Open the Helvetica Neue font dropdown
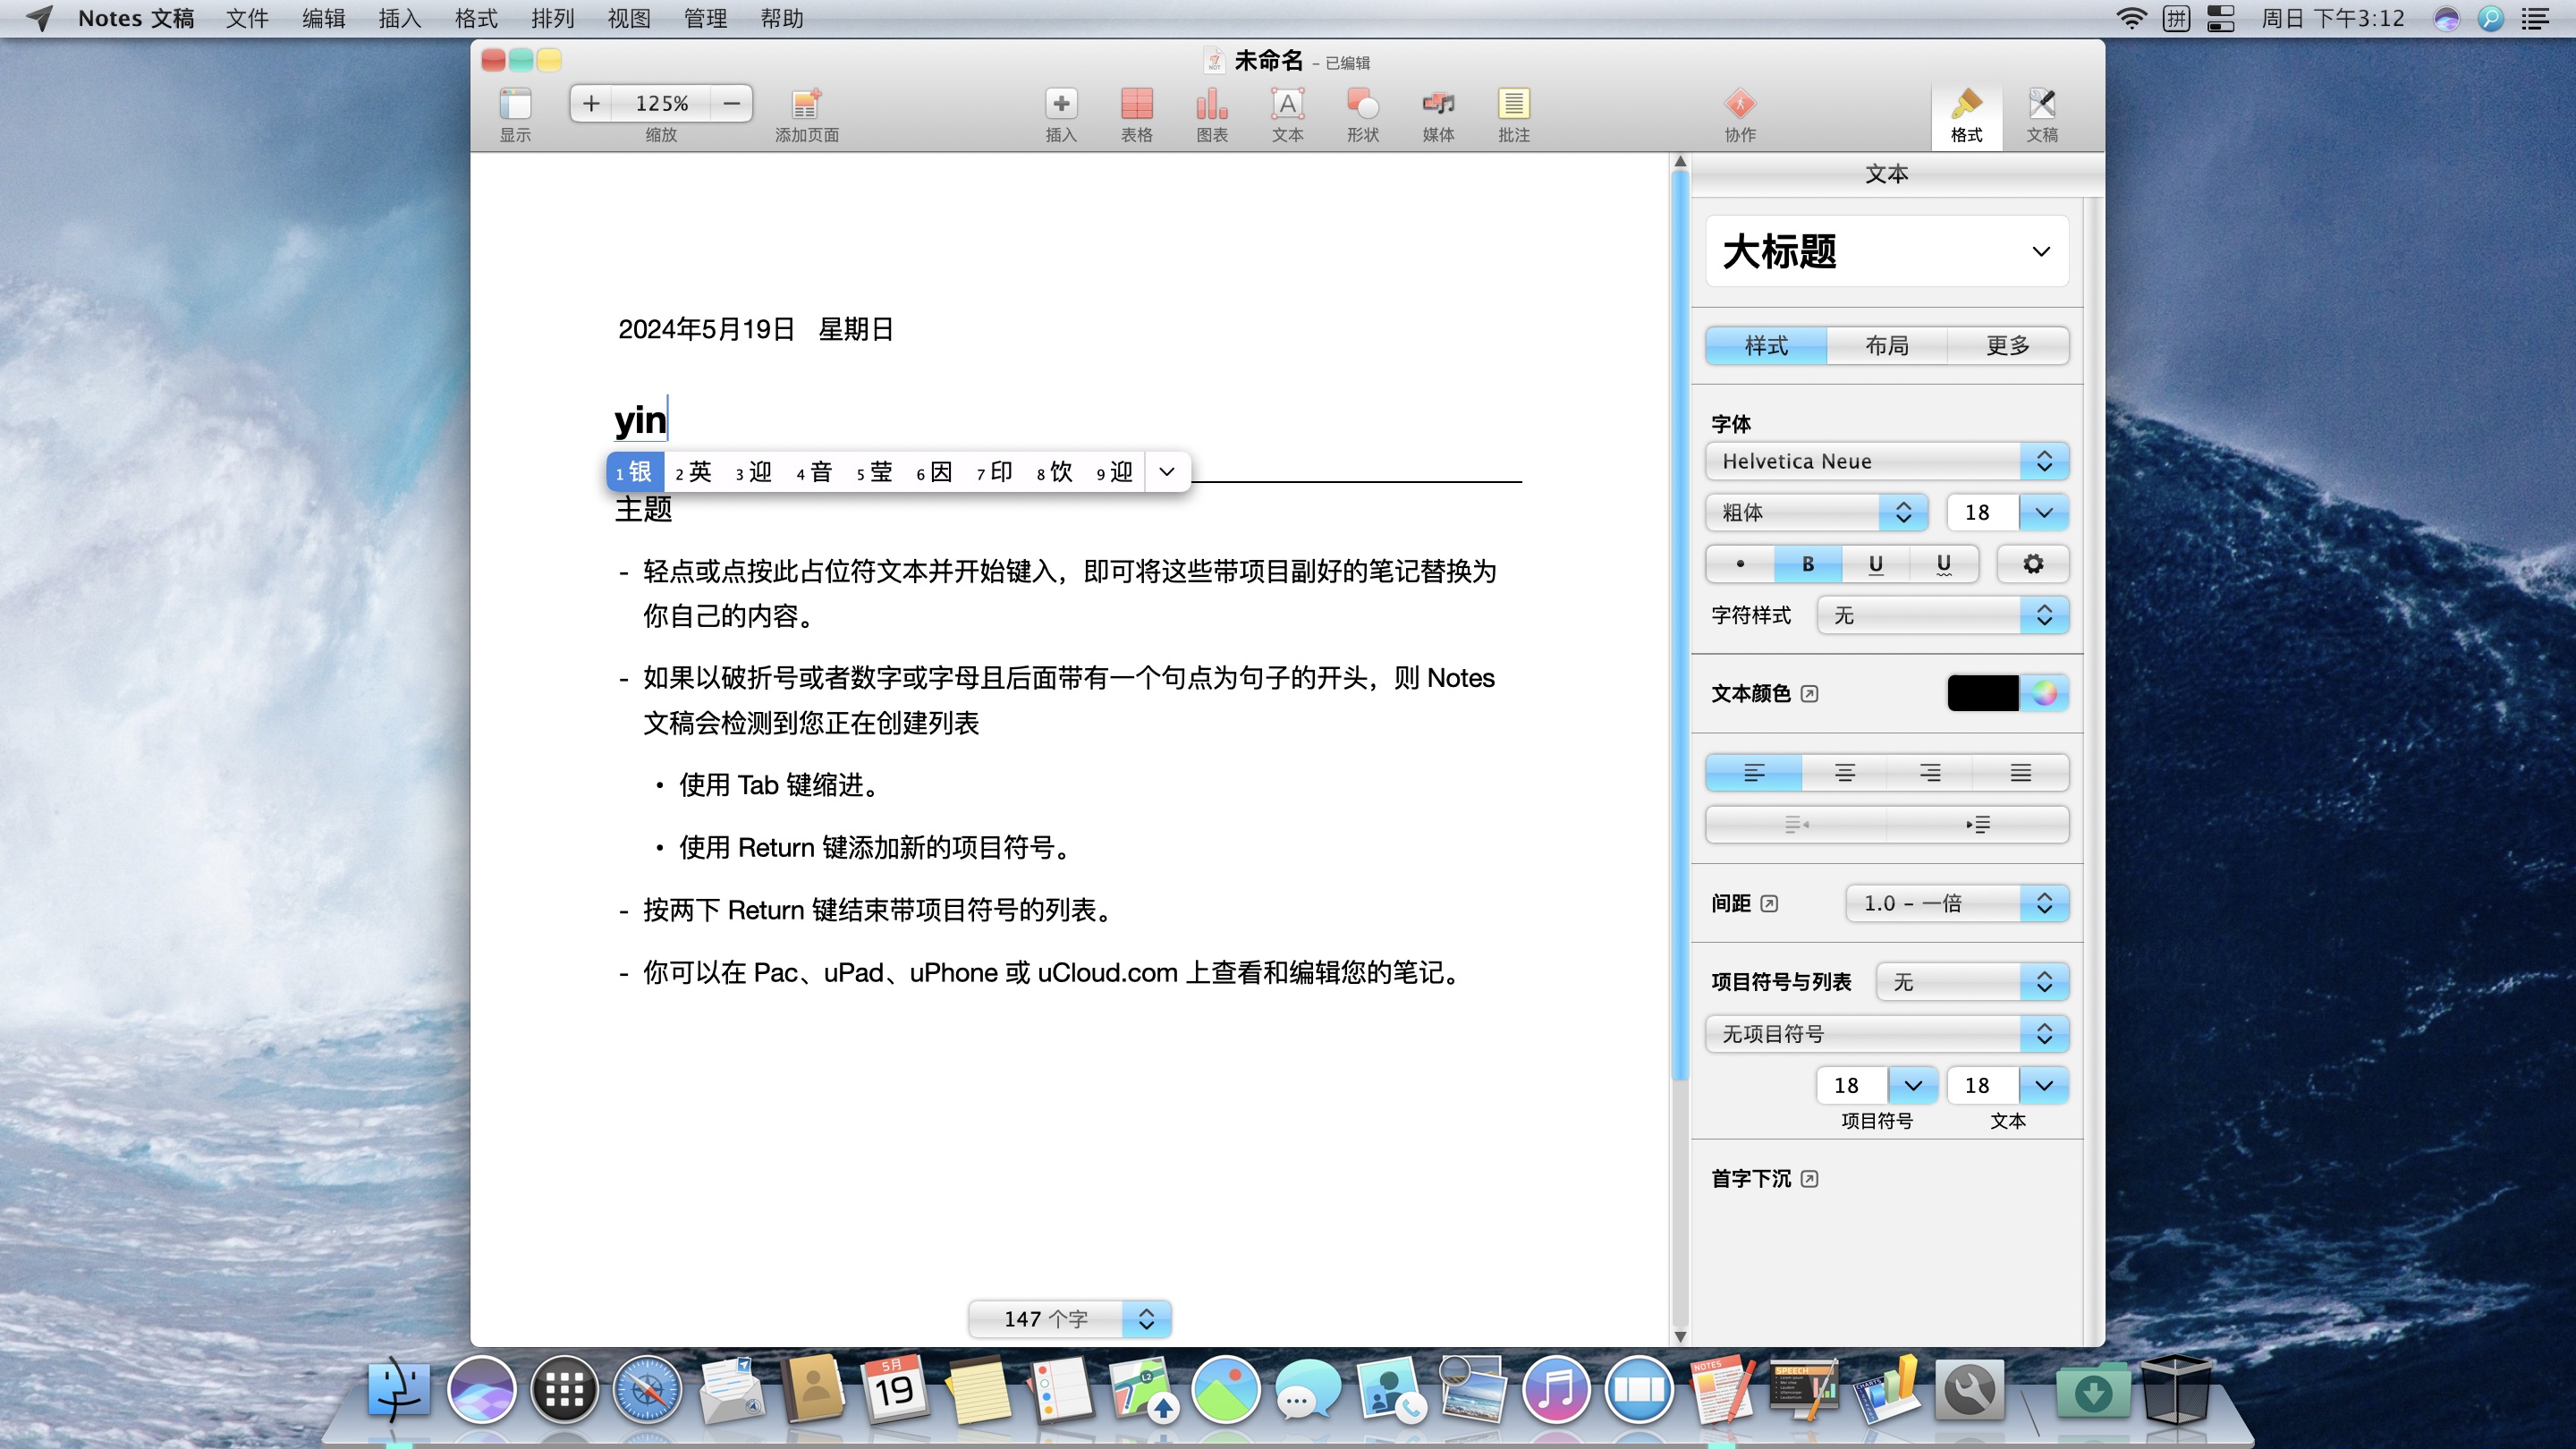This screenshot has height=1449, width=2576. click(x=1887, y=461)
